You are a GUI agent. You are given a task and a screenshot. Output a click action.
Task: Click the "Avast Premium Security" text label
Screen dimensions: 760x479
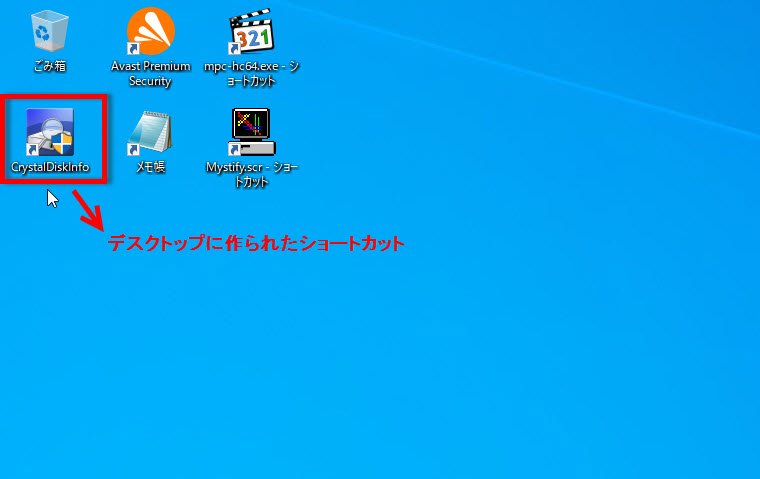(150, 74)
